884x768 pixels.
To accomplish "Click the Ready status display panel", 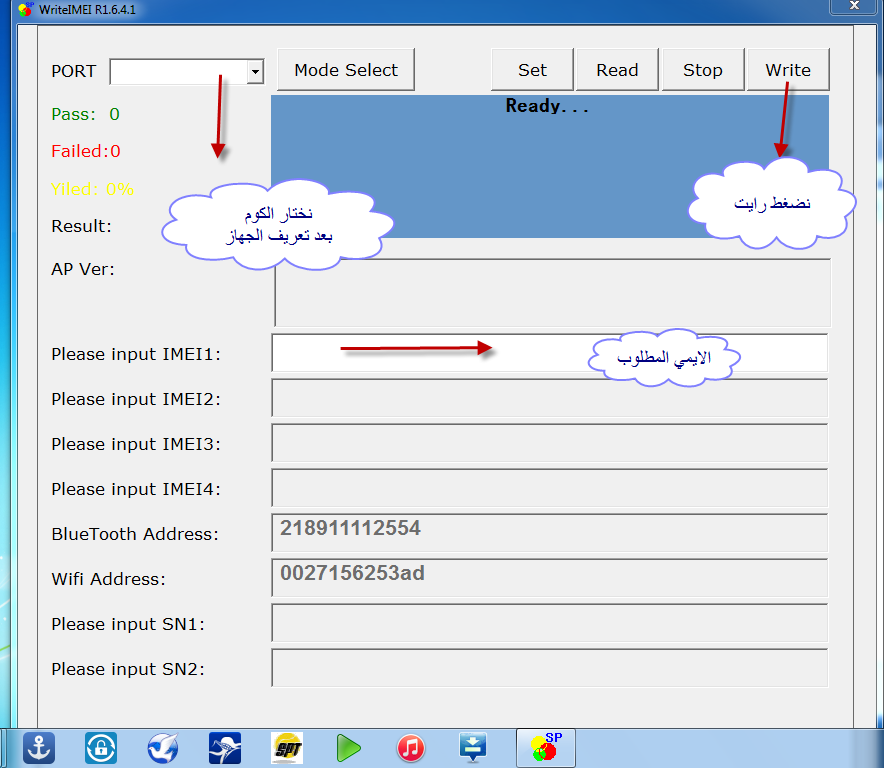I will point(550,166).
